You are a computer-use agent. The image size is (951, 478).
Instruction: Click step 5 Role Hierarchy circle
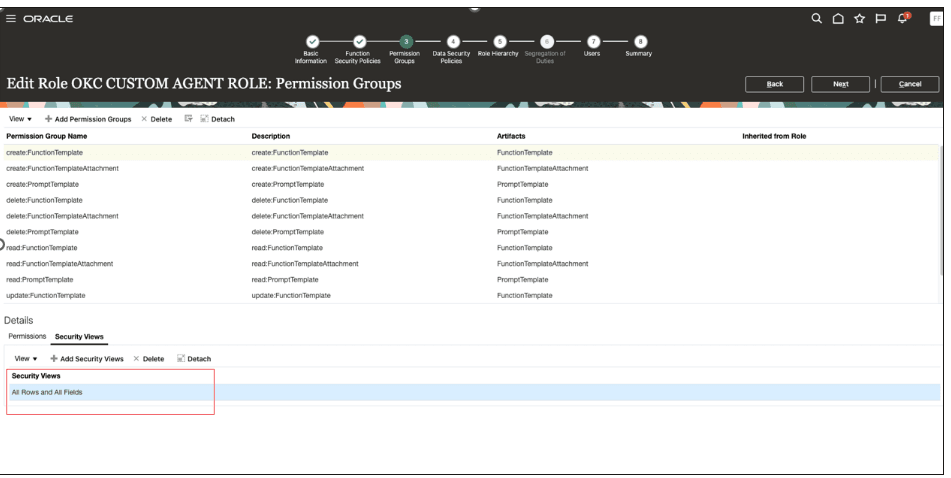point(499,42)
